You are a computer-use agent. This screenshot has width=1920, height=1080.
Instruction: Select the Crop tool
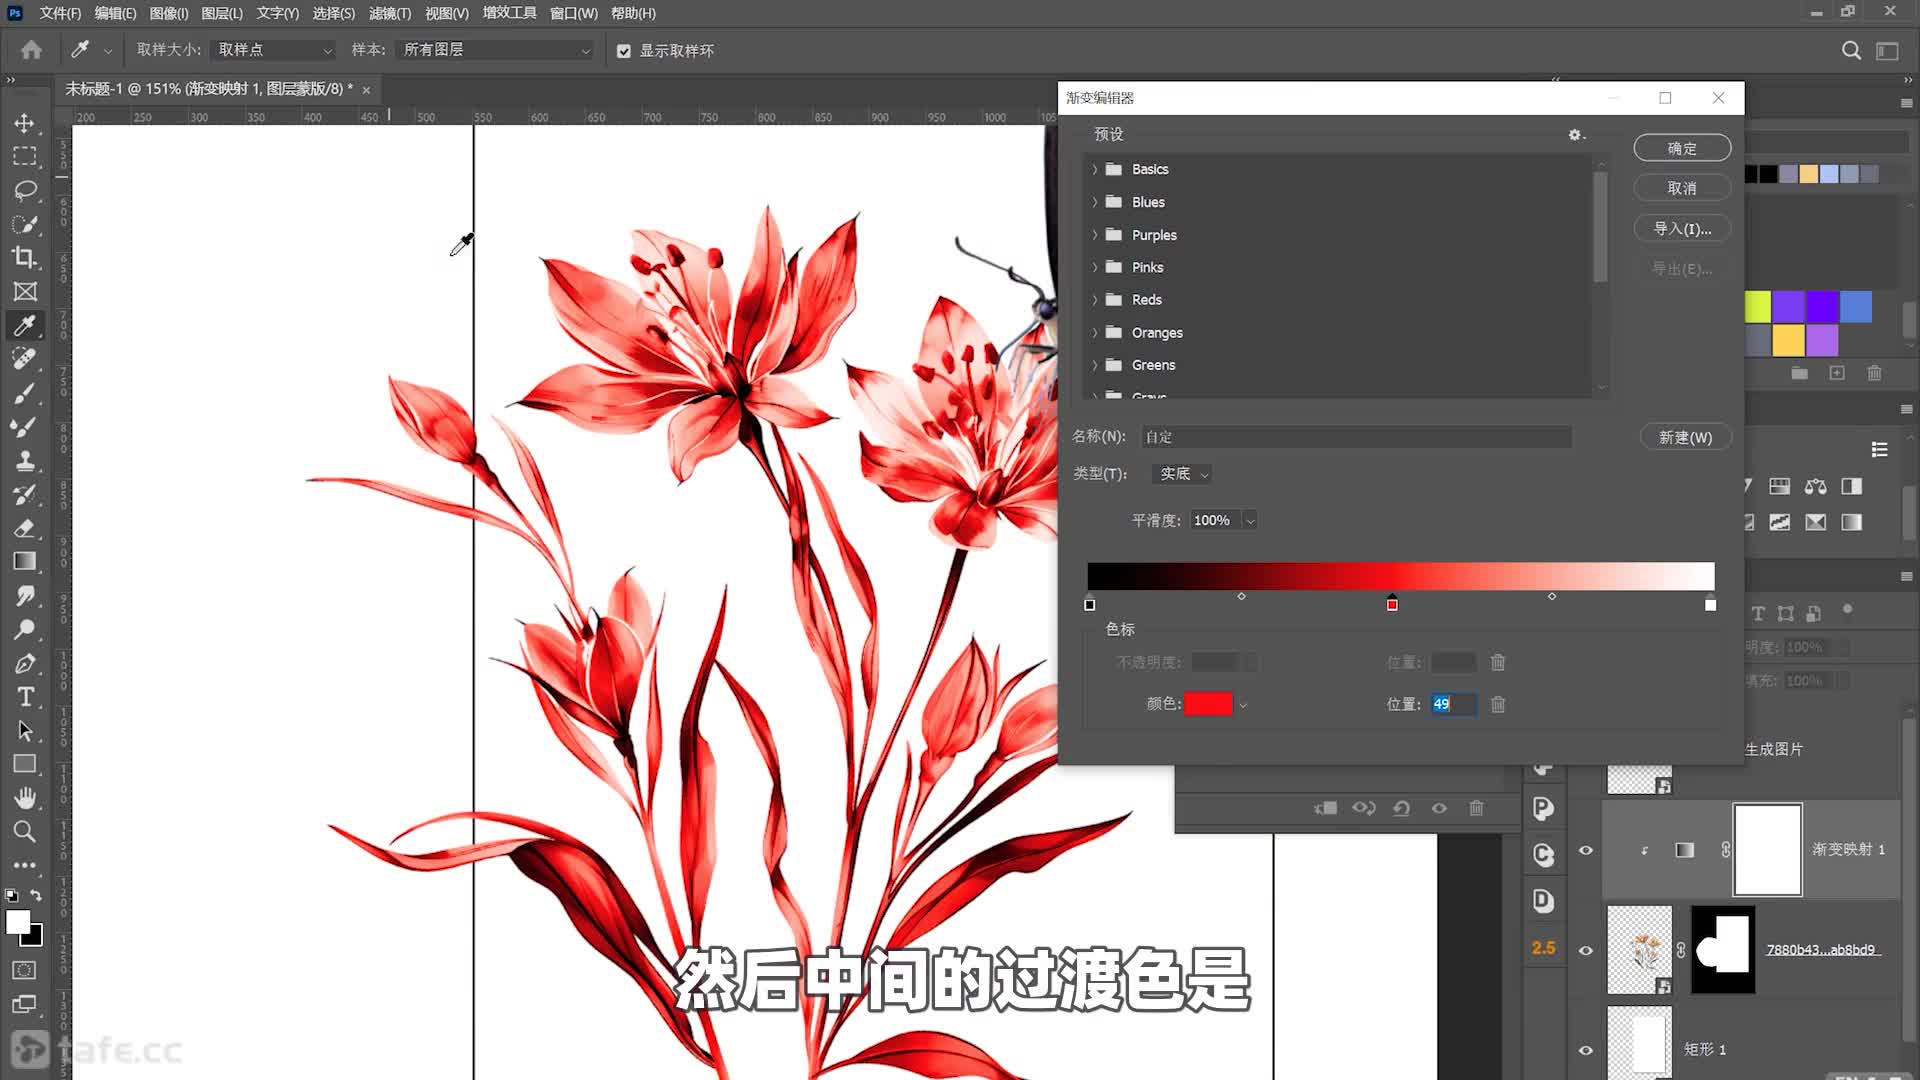[x=24, y=257]
